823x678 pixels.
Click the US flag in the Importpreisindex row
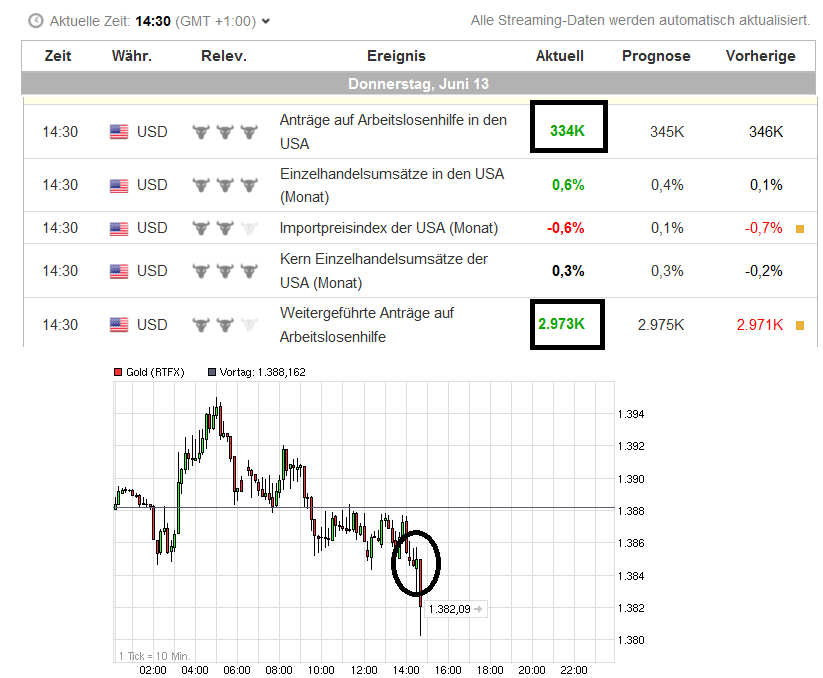(x=119, y=228)
